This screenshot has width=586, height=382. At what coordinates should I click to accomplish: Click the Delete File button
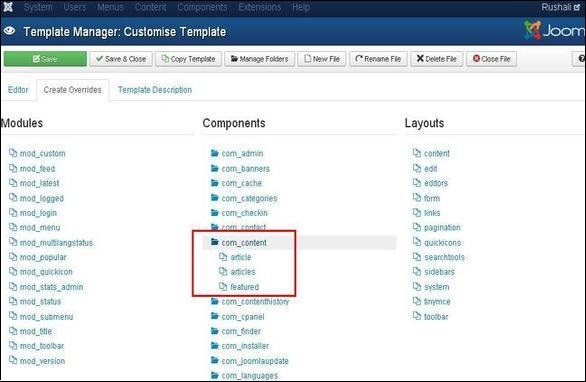pos(437,59)
